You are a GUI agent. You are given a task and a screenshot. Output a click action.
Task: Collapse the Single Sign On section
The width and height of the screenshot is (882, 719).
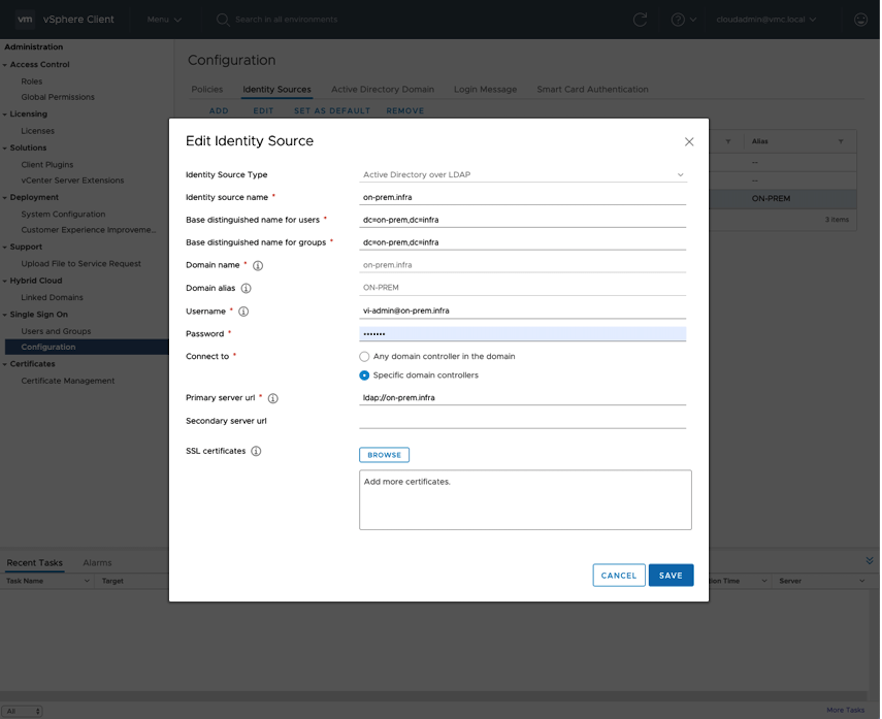(x=5, y=314)
